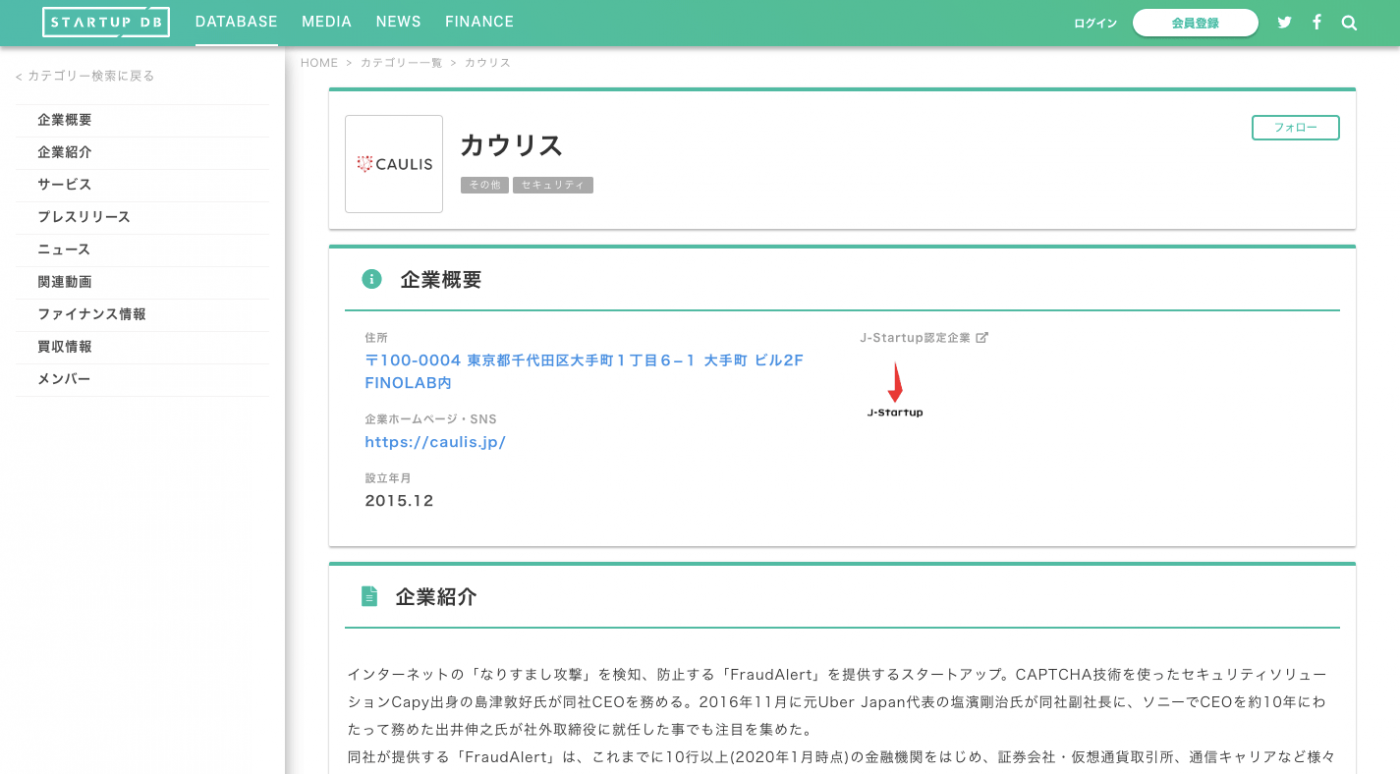Viewport: 1400px width, 774px height.
Task: Click the J-Startup logo image
Action: point(895,390)
